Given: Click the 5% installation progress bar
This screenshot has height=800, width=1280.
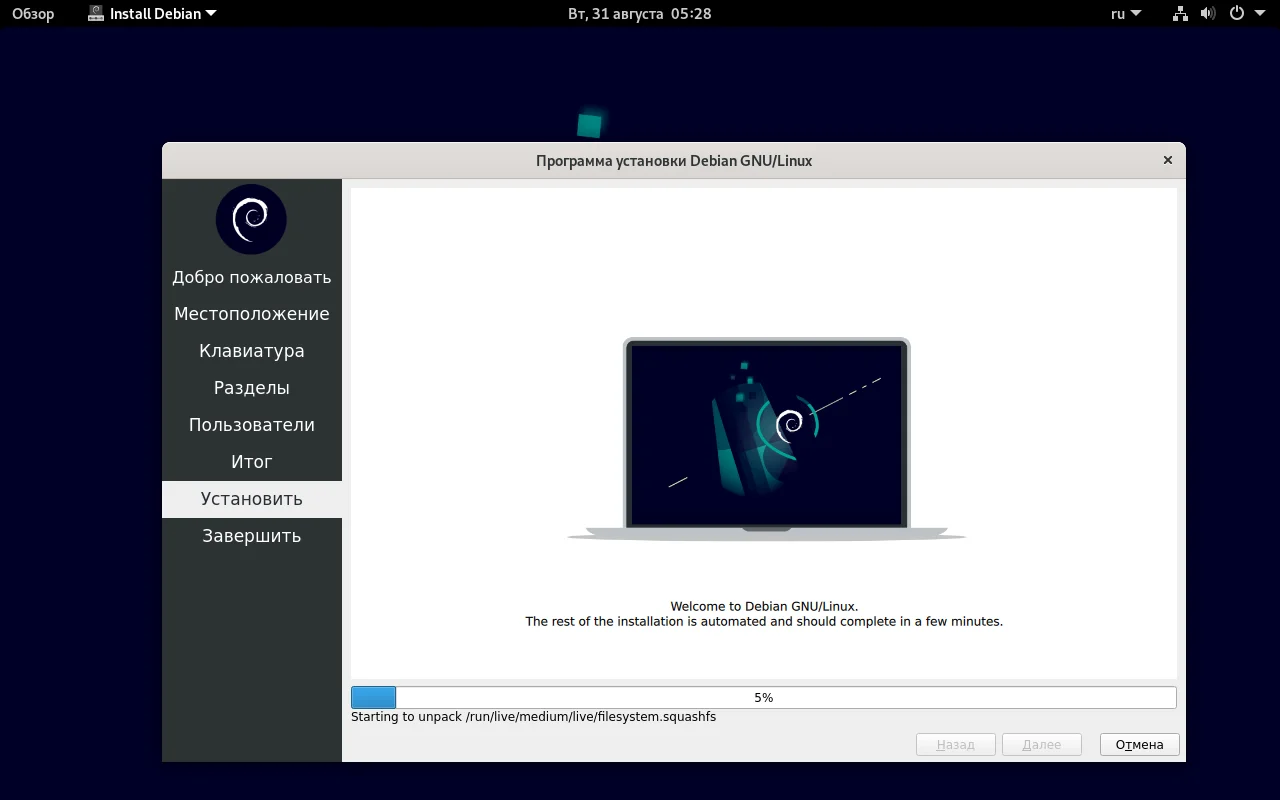Looking at the screenshot, I should (x=764, y=697).
